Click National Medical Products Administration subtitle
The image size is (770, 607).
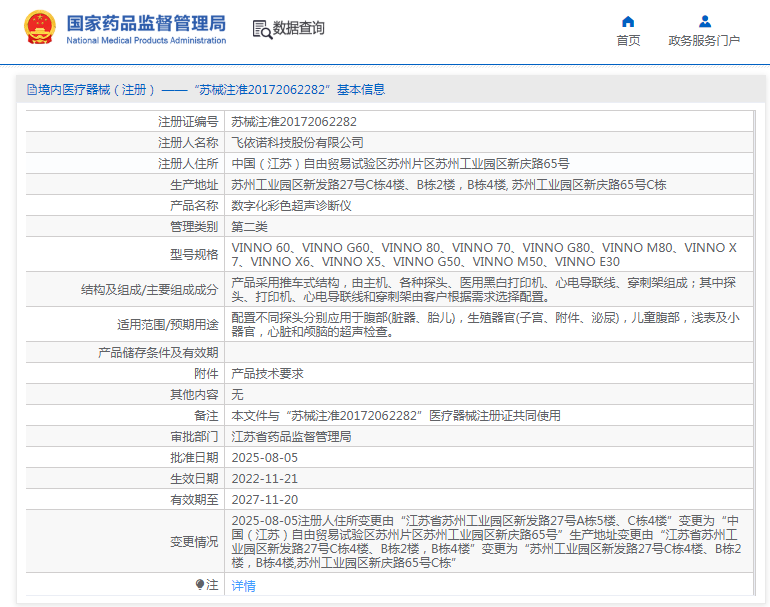pyautogui.click(x=146, y=40)
